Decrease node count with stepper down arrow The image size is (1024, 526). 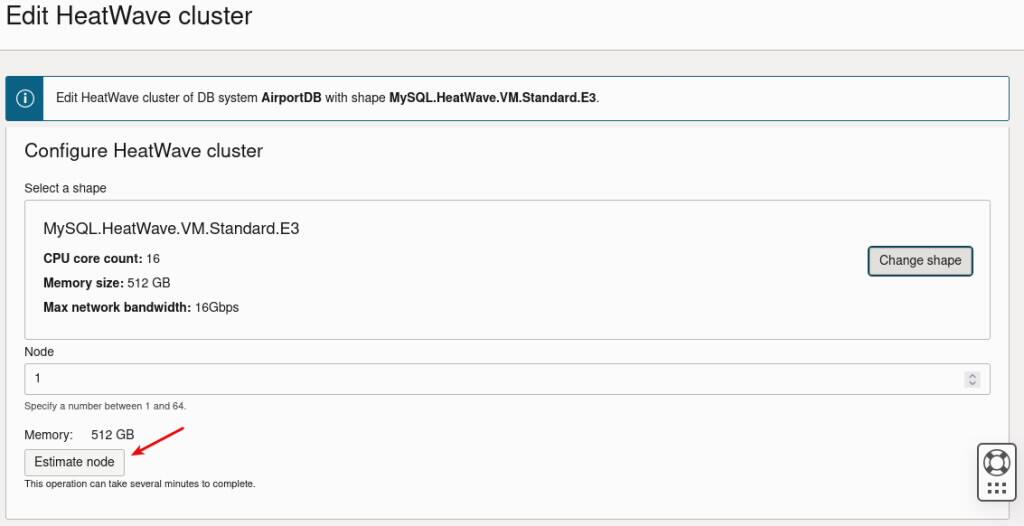(972, 383)
